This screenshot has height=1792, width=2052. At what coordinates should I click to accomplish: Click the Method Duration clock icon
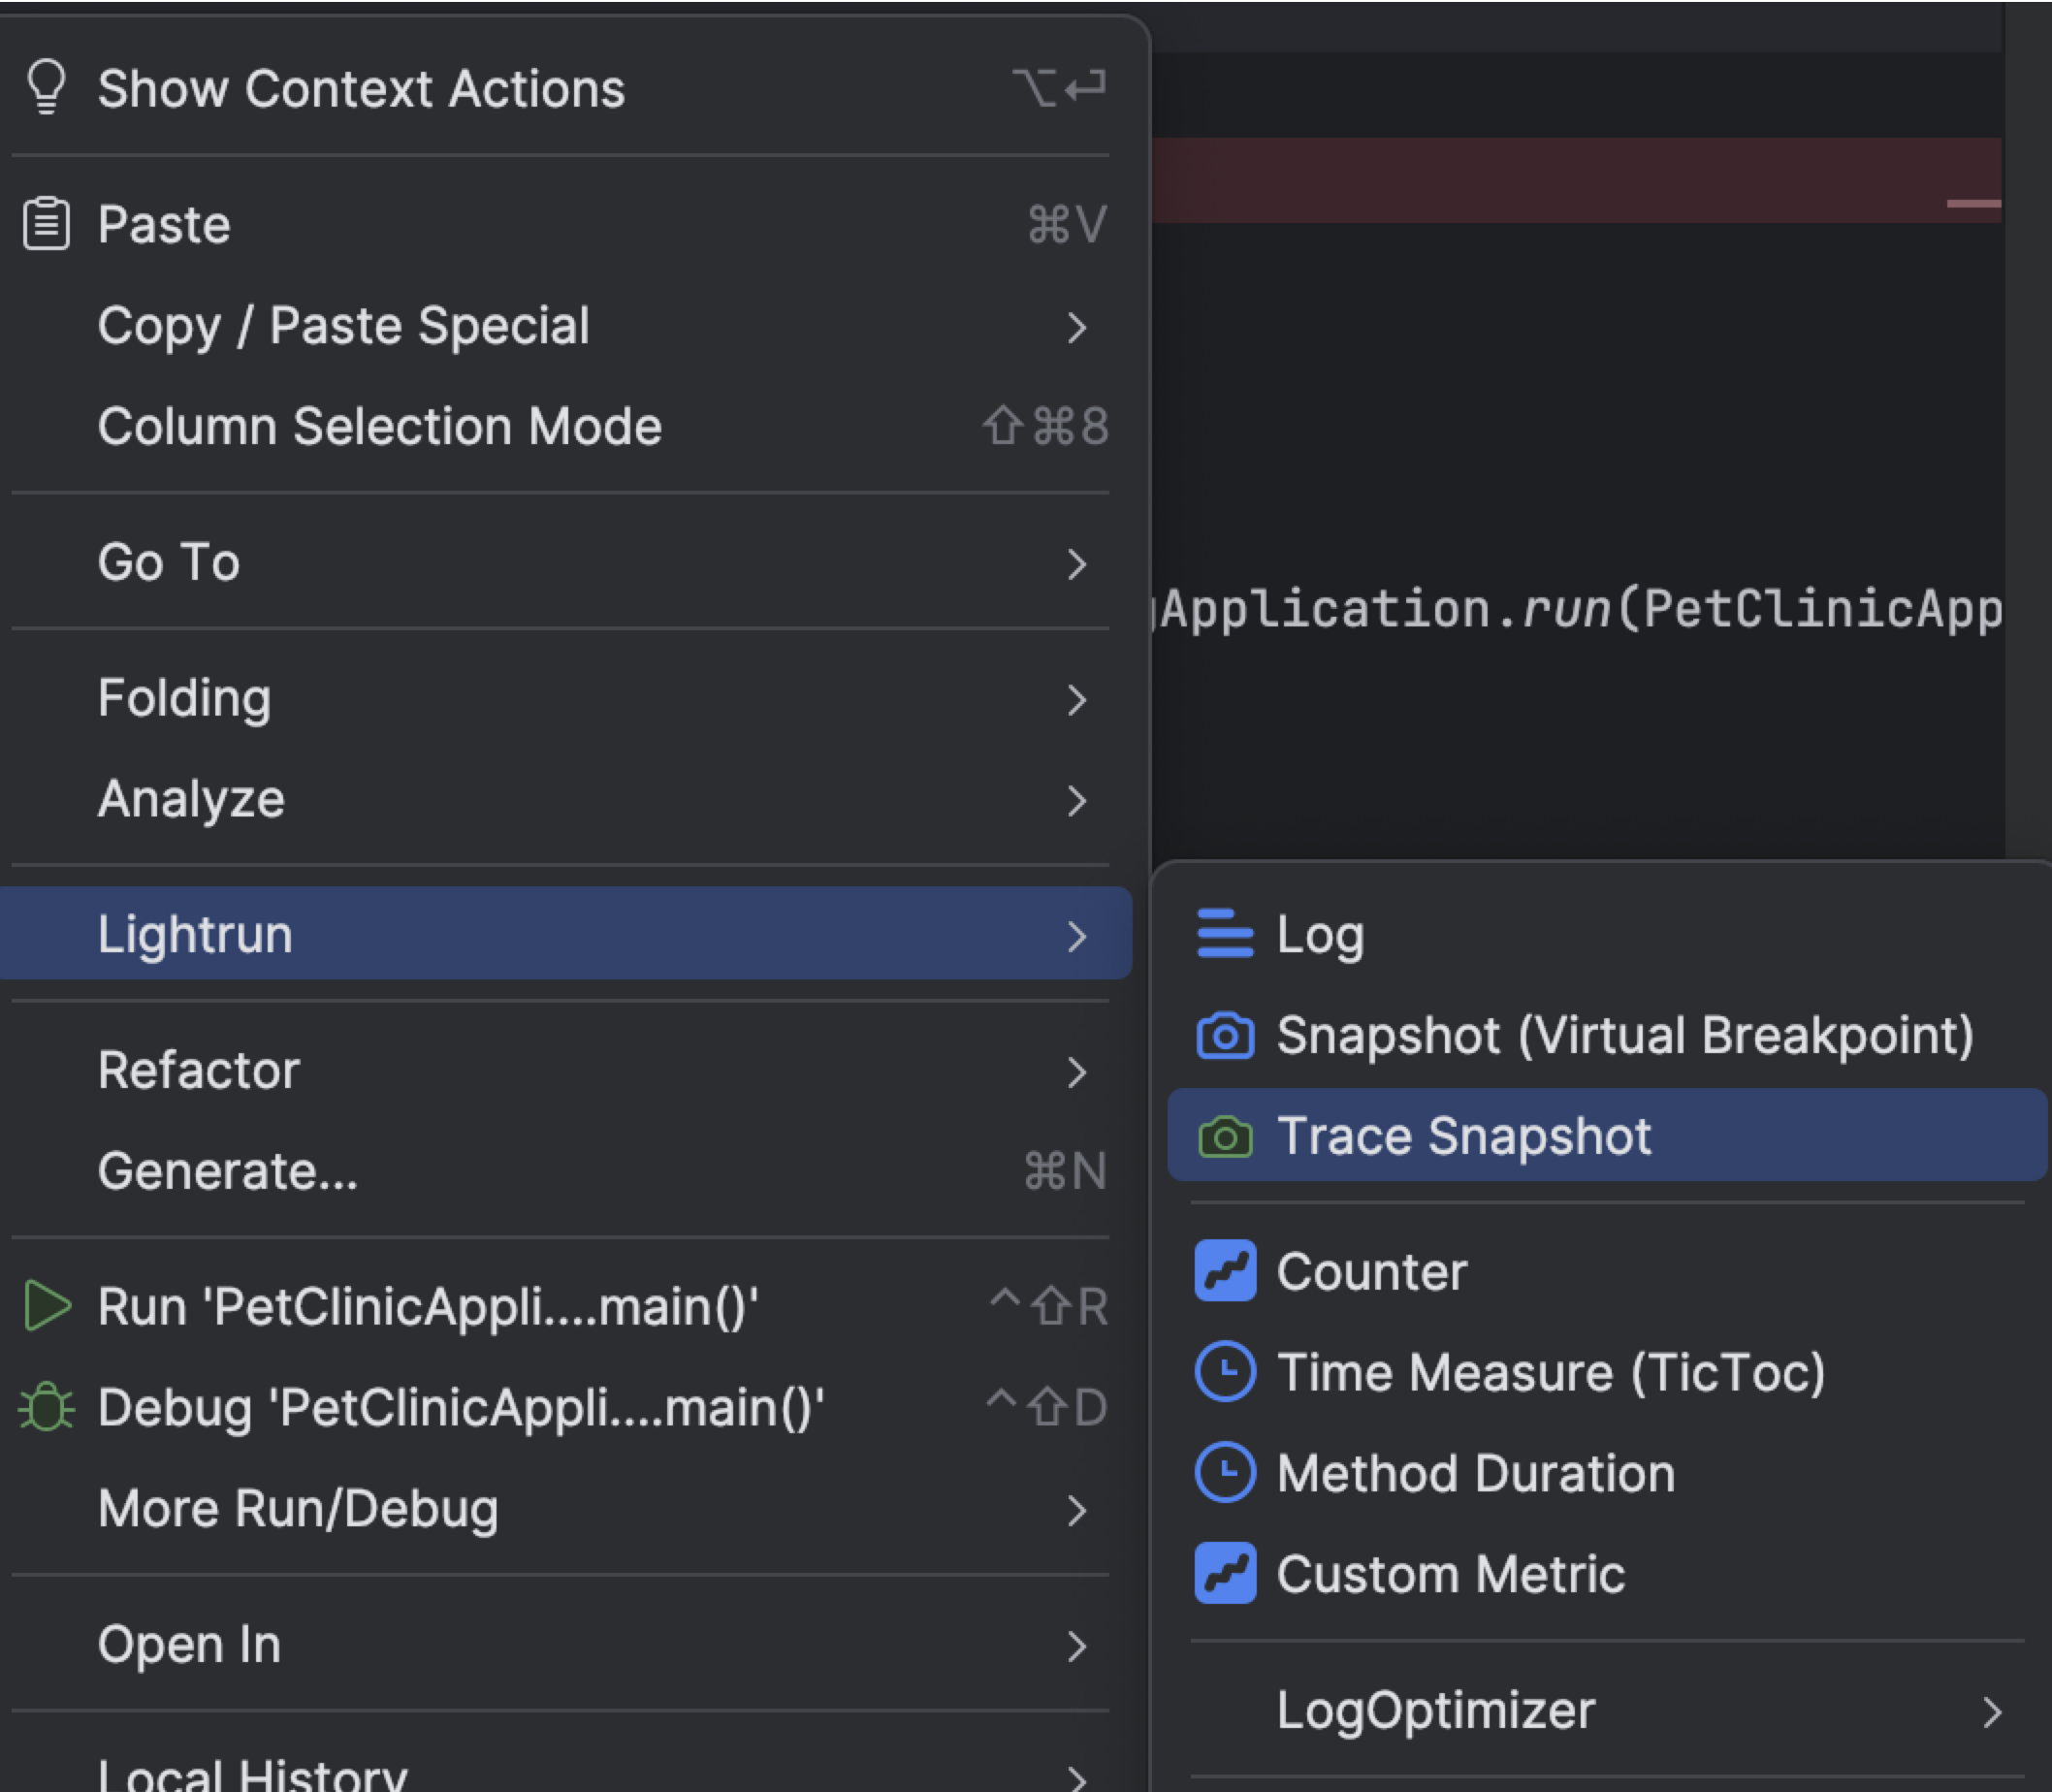click(x=1225, y=1473)
